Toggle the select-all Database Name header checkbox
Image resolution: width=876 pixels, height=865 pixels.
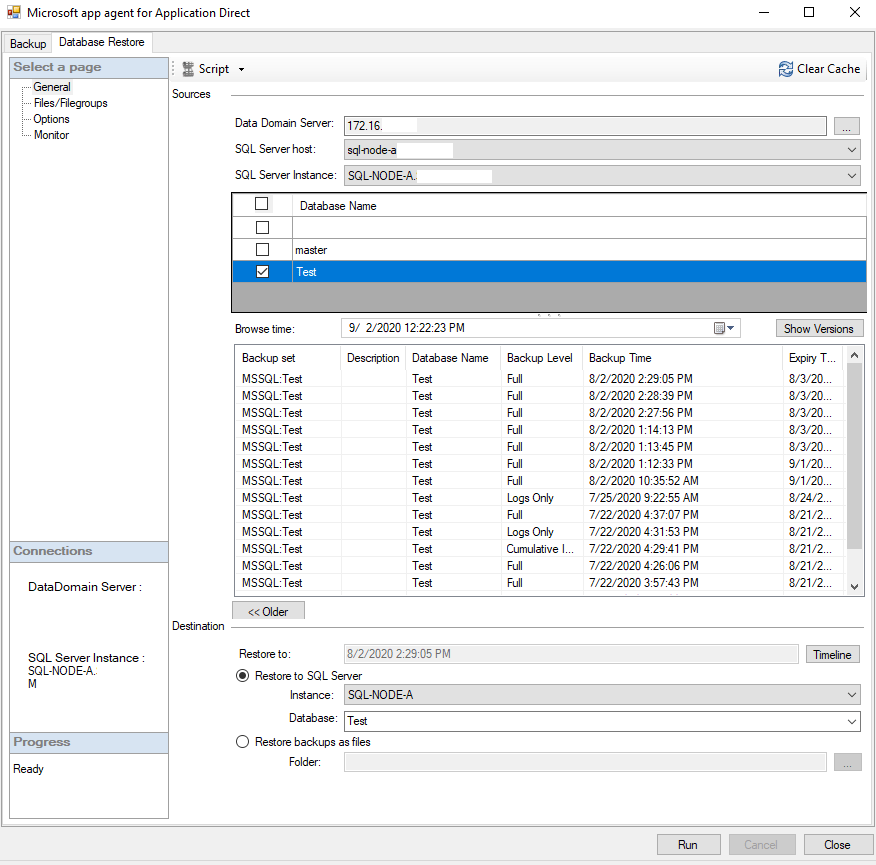coord(262,204)
